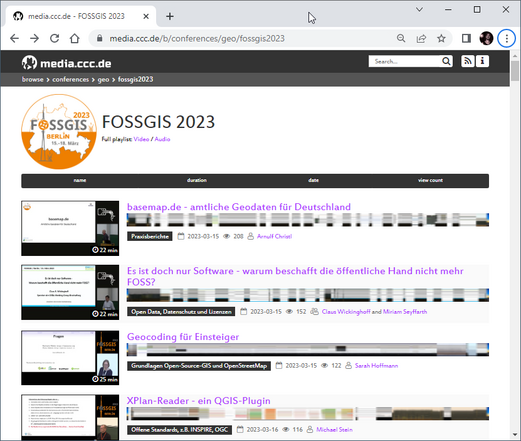521x441 pixels.
Task: Click date 2023-03-16 on XPlan-Reader row
Action: [262, 430]
